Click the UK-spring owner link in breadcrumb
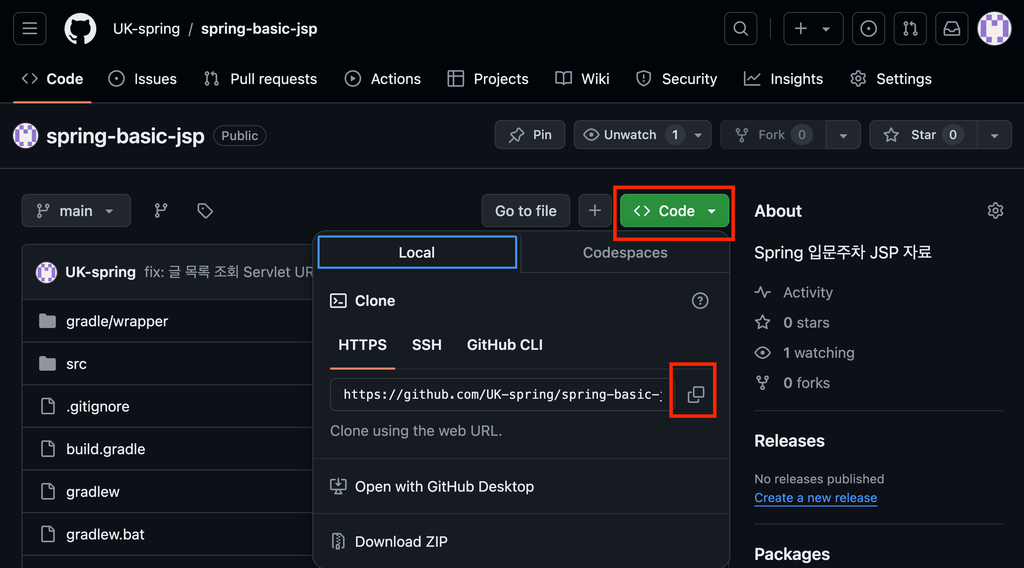The height and width of the screenshot is (568, 1024). [x=146, y=29]
